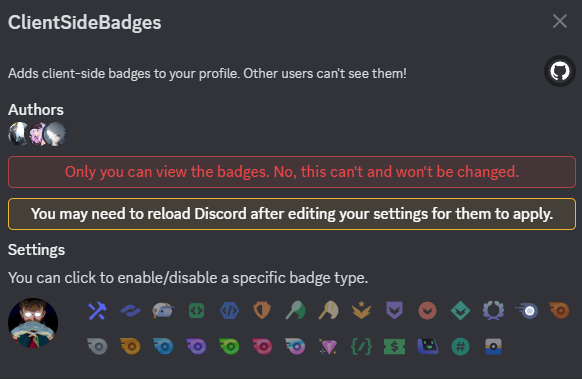
Task: Click the green Bug Hunter badge
Action: point(295,311)
